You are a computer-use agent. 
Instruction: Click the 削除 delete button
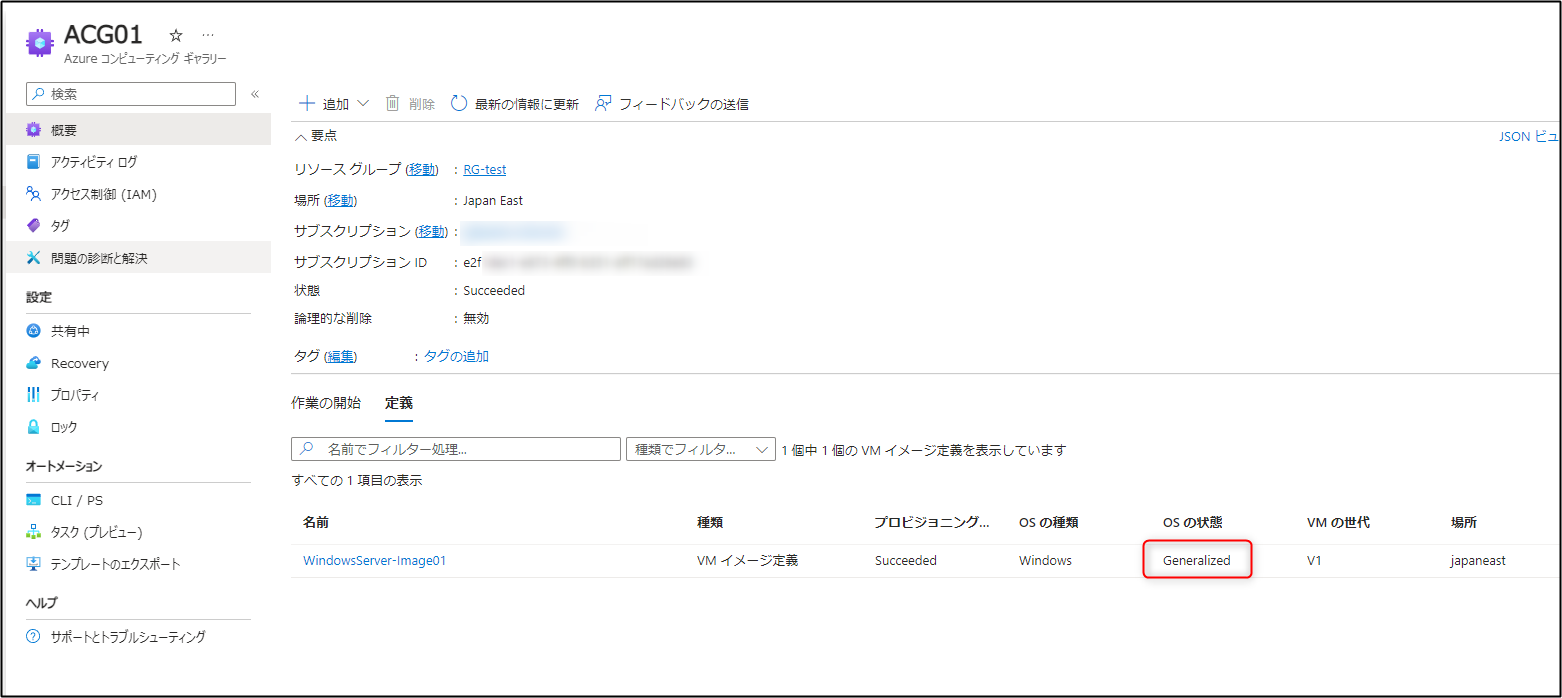pos(410,104)
